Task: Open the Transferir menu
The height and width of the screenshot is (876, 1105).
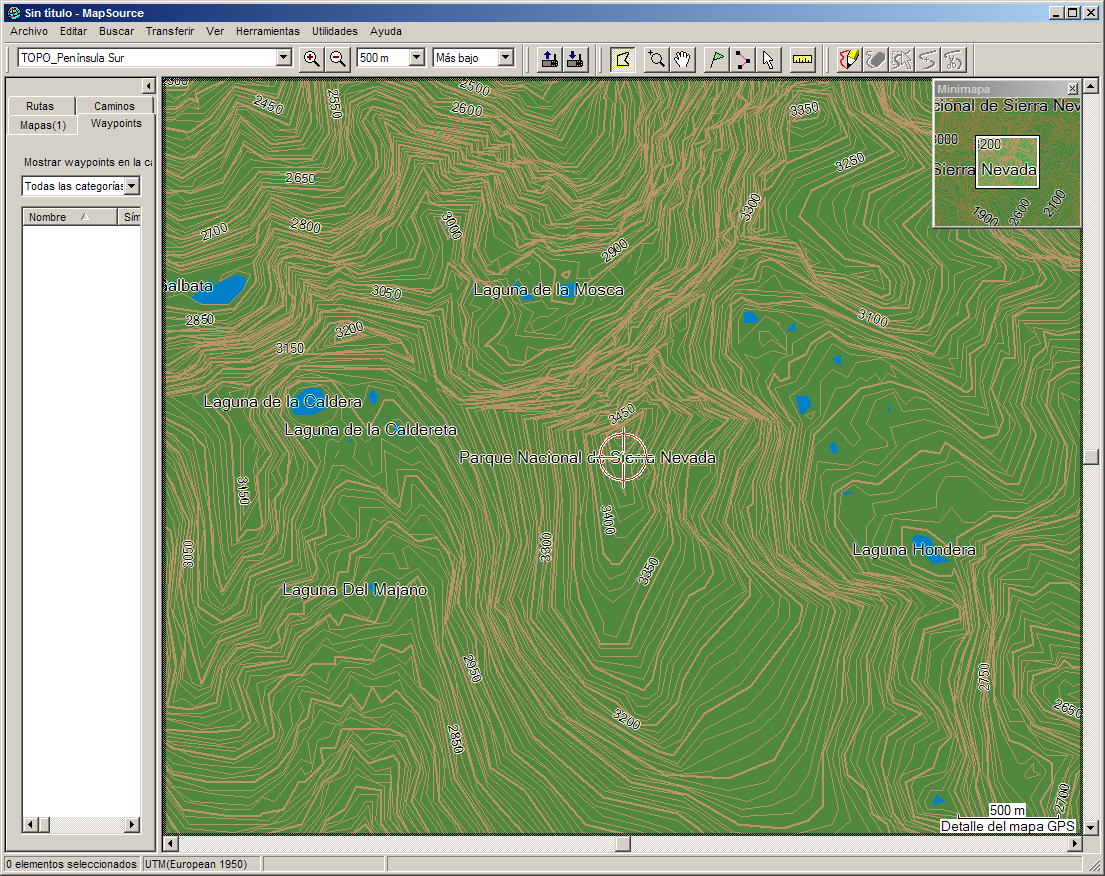Action: (170, 31)
